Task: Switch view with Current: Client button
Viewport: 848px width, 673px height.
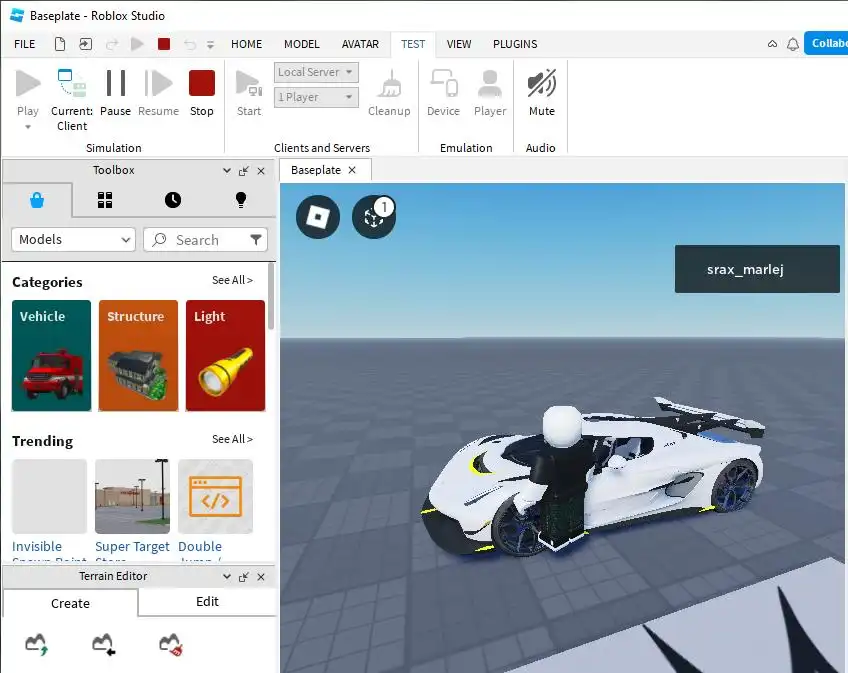Action: 72,100
